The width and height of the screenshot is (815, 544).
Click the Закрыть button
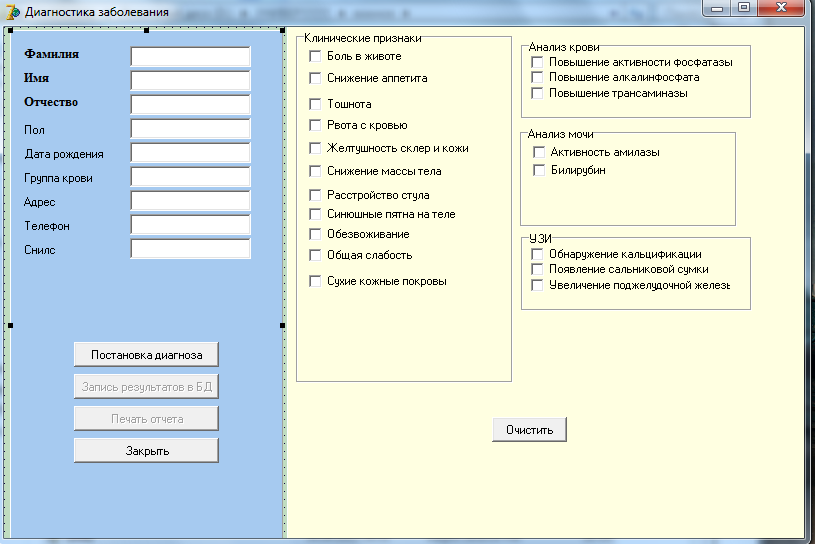[x=146, y=450]
